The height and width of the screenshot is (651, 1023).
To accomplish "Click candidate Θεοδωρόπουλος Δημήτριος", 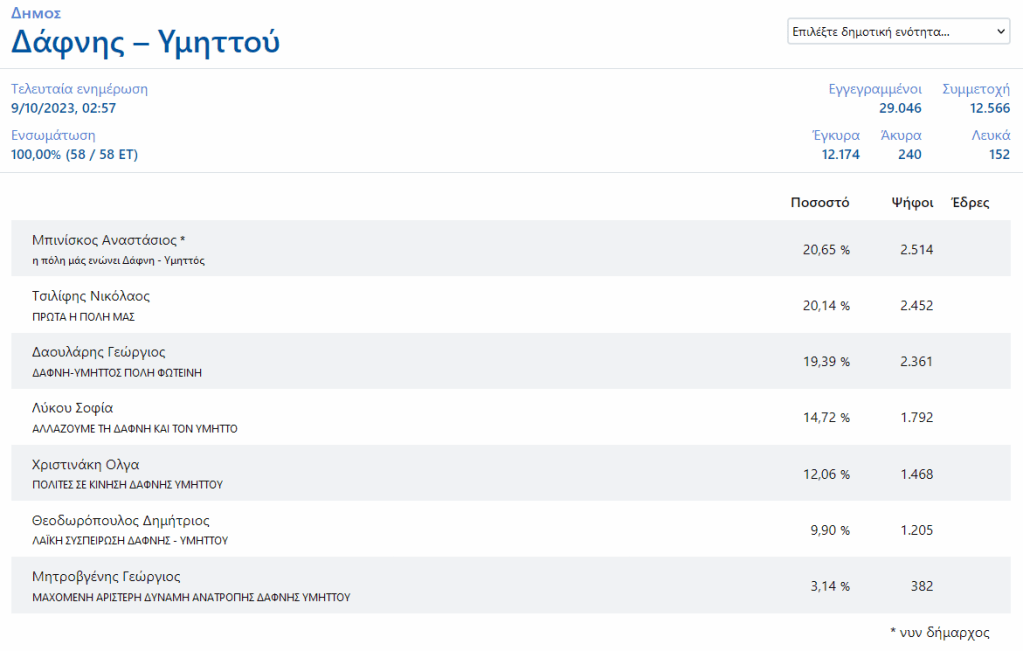I will pyautogui.click(x=121, y=520).
